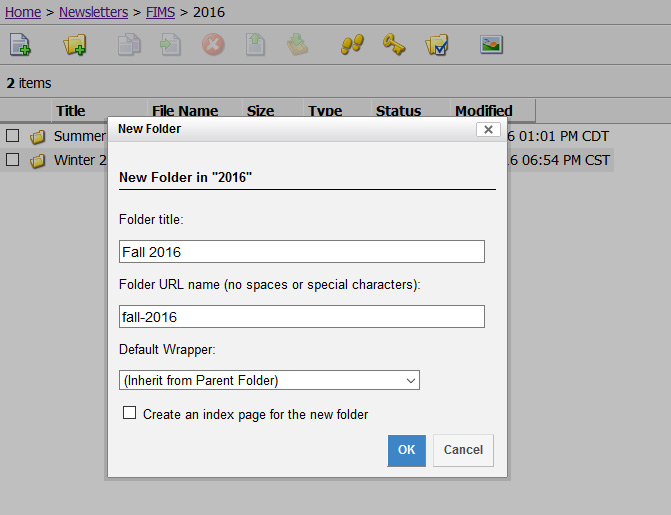The image size is (671, 515).
Task: Click the image picture icon in toolbar
Action: (x=491, y=45)
